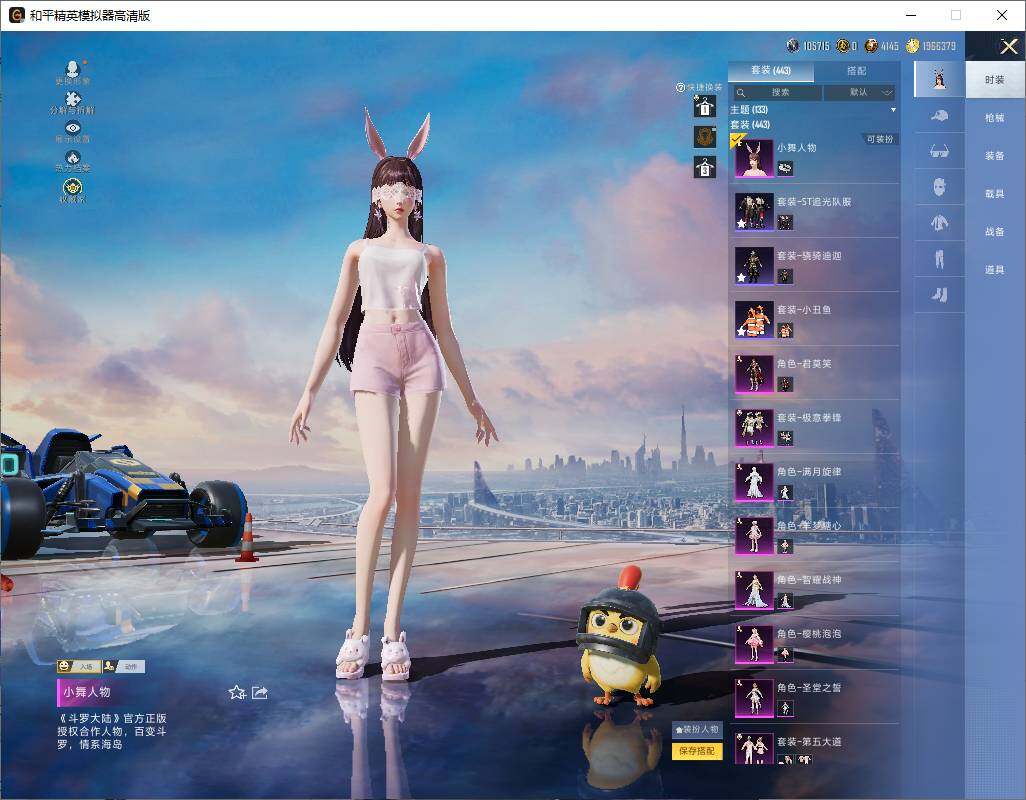Viewport: 1026px width, 800px height.
Task: Select the cap headwear category icon
Action: [939, 116]
